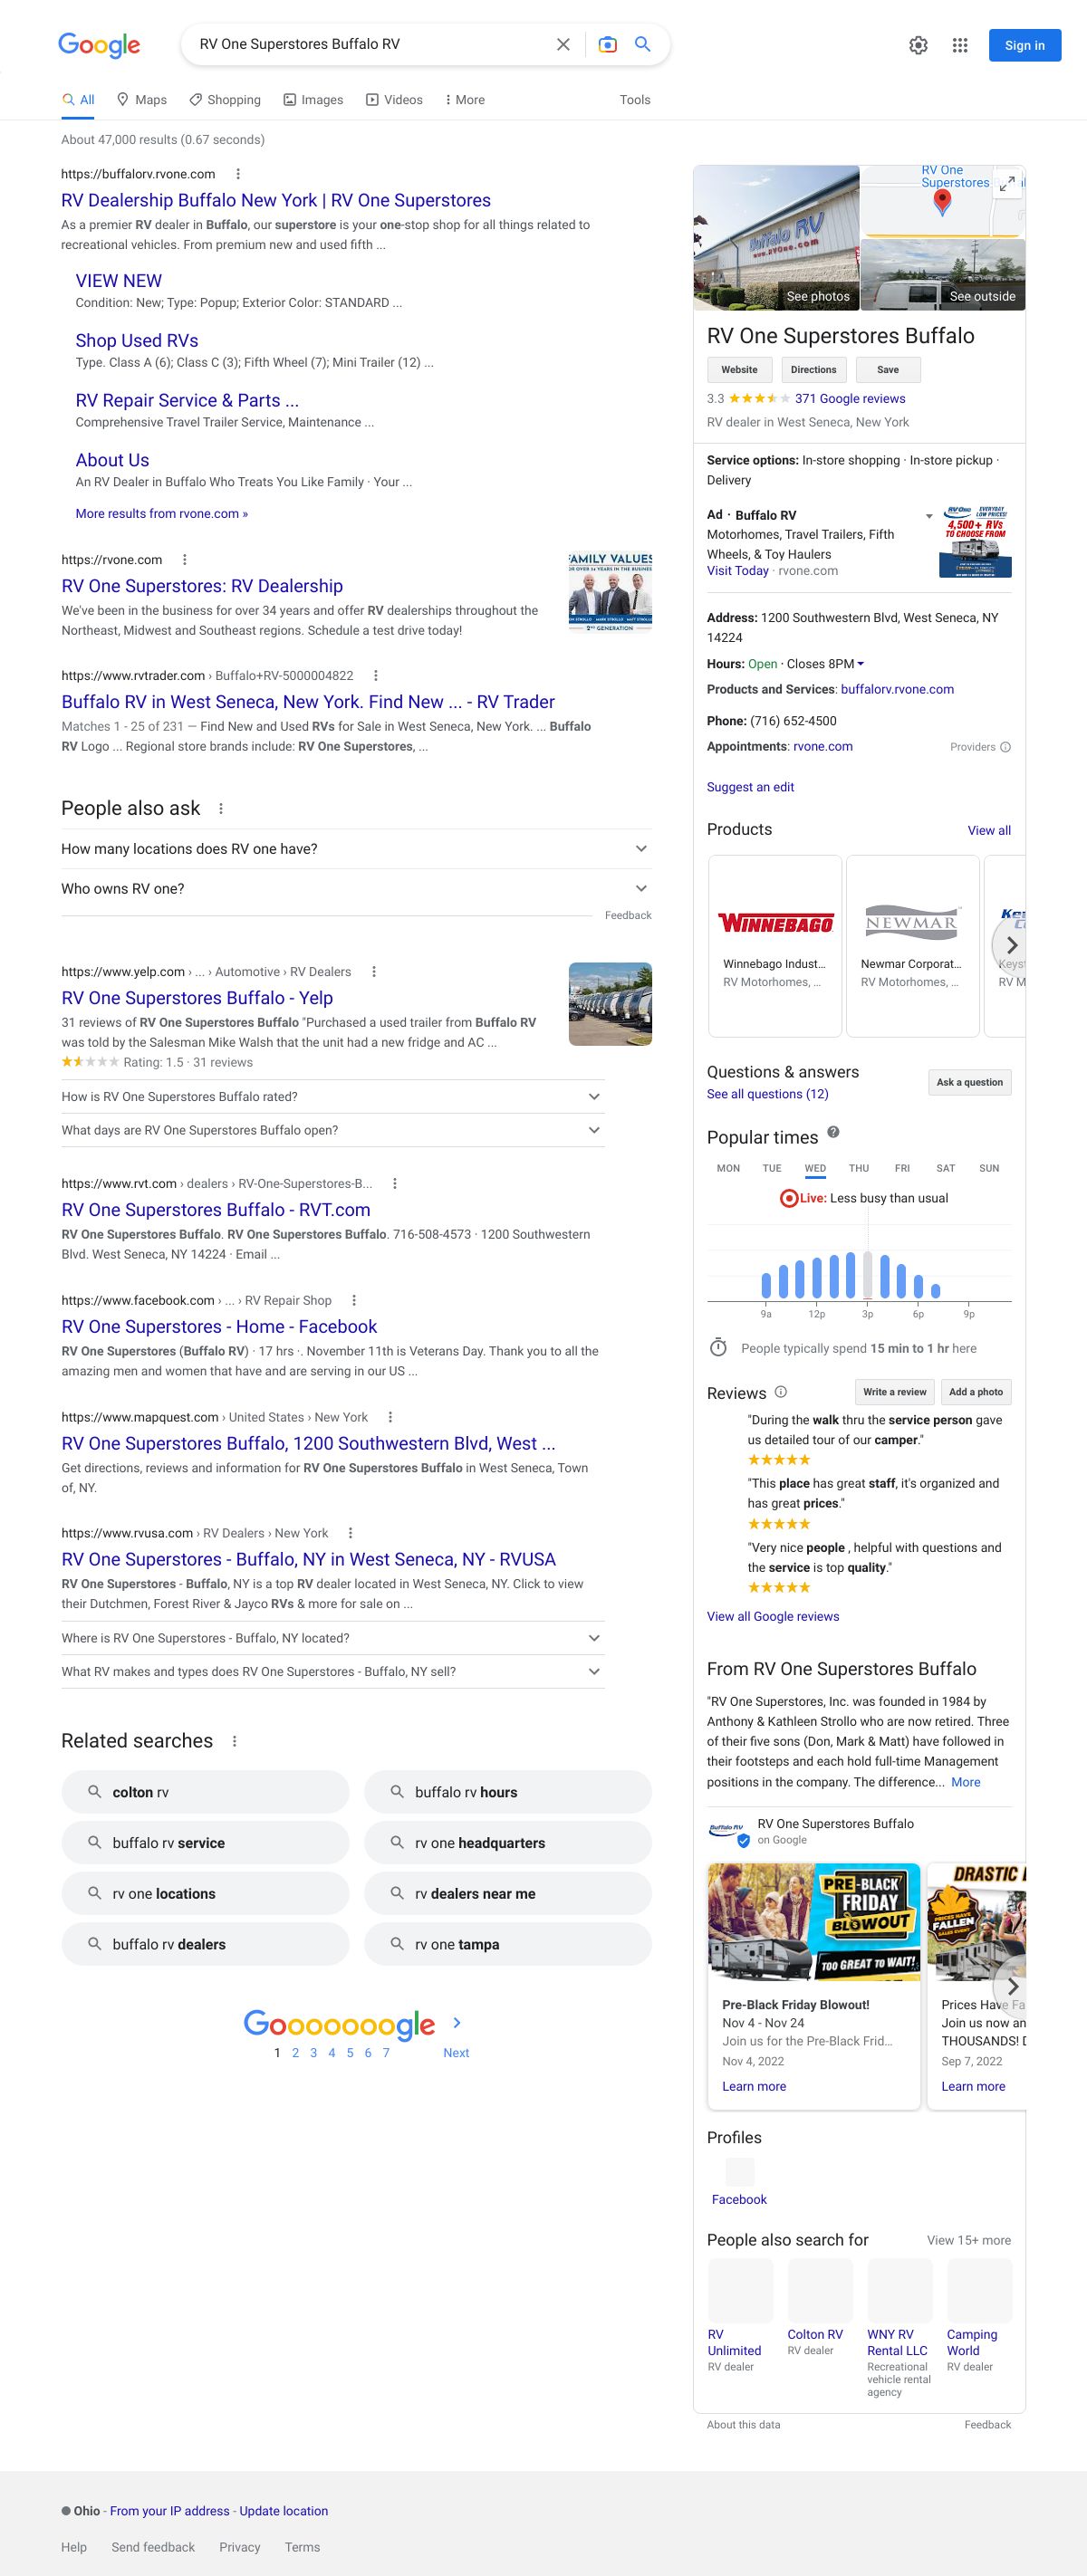
Task: Go to results page 2
Action: coord(295,2053)
